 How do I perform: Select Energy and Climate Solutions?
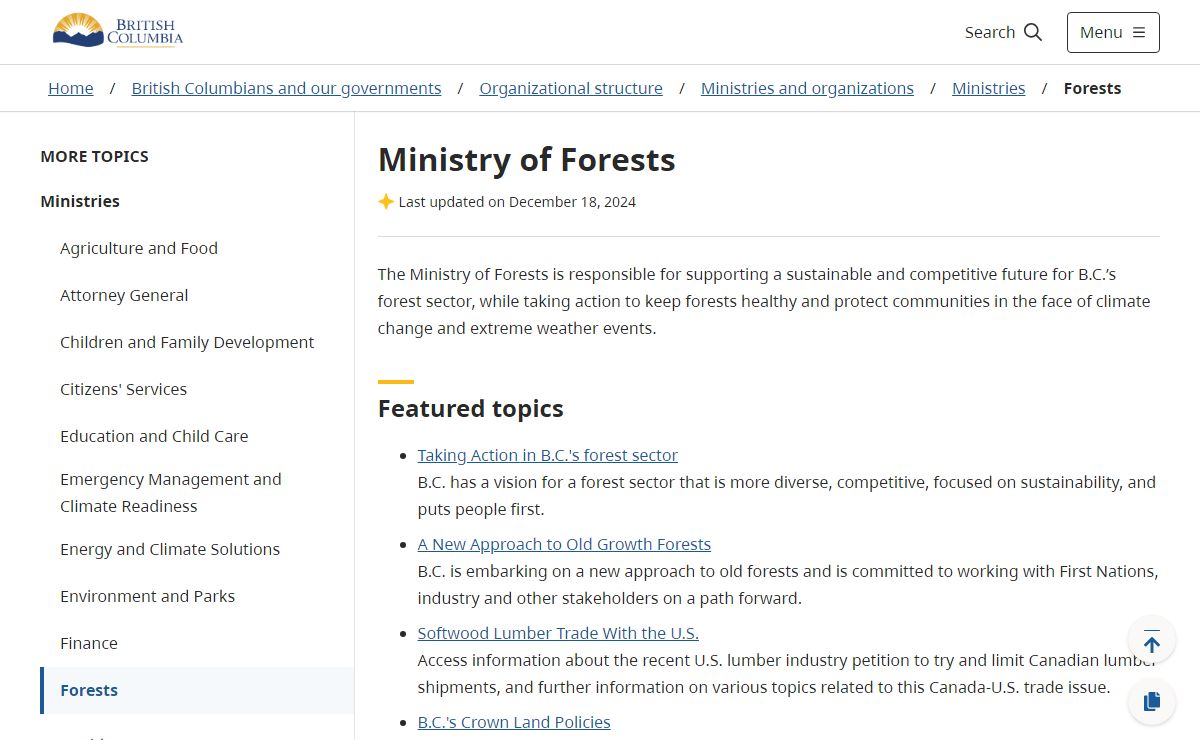170,549
